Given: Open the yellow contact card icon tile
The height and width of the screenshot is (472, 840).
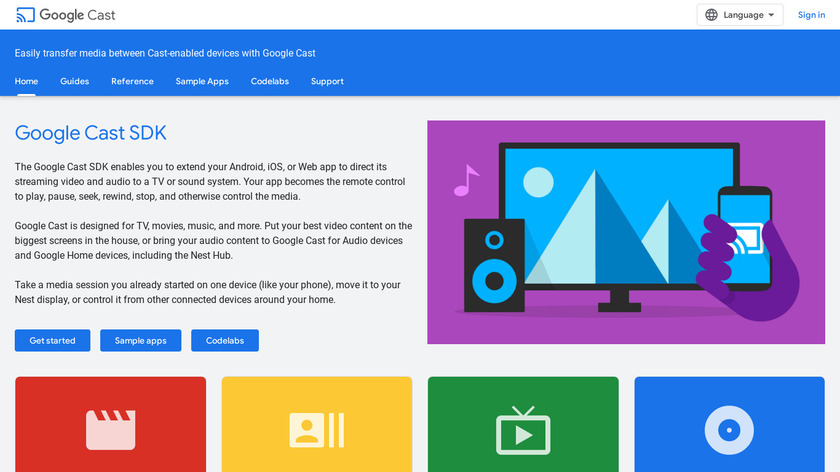Looking at the screenshot, I should click(x=317, y=424).
